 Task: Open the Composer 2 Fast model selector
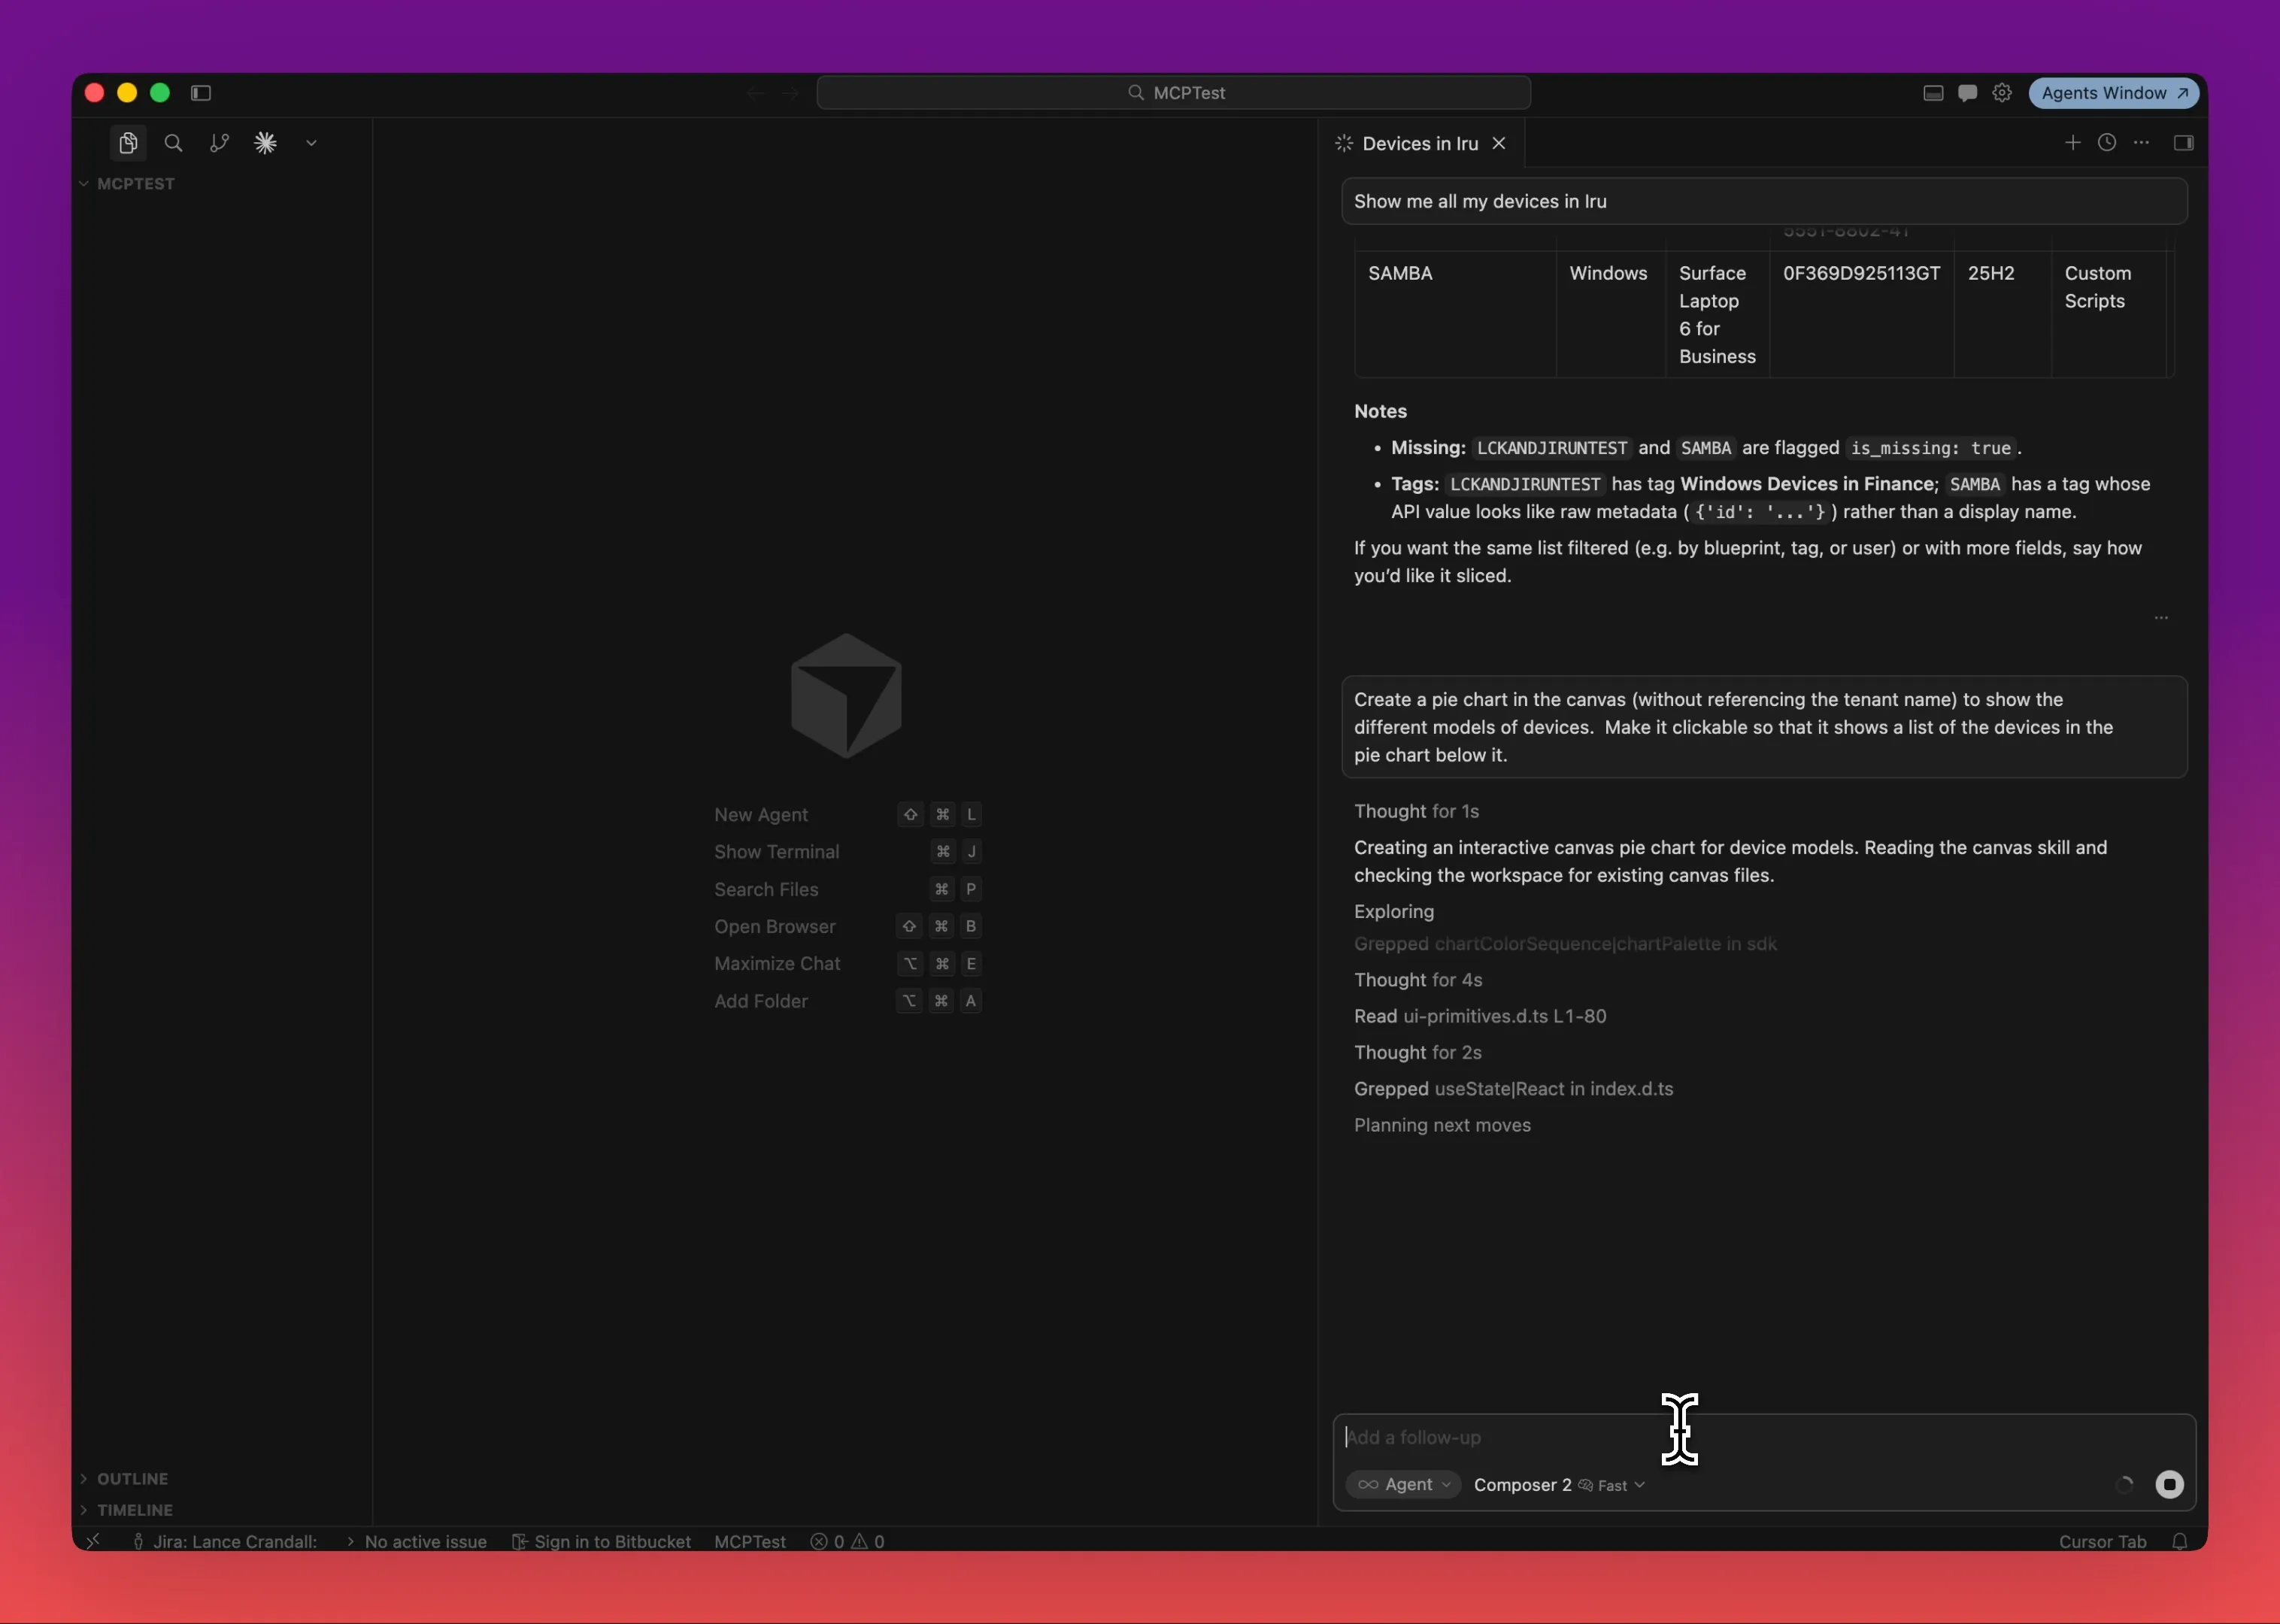(x=1559, y=1484)
